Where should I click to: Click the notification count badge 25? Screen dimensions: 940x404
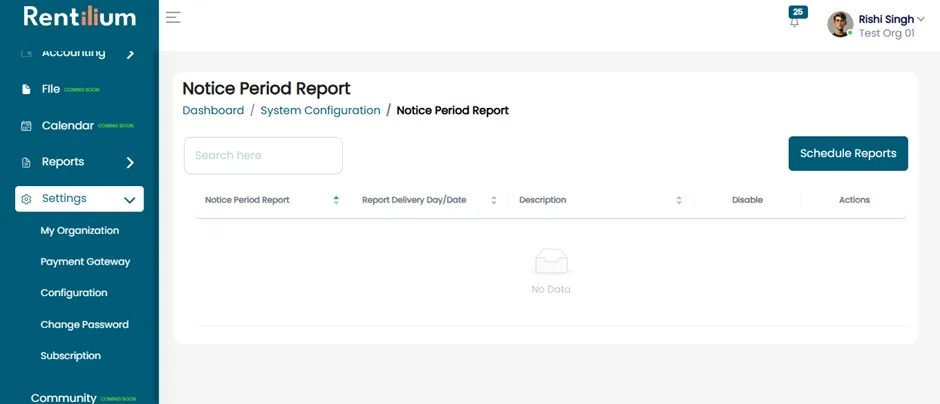798,12
